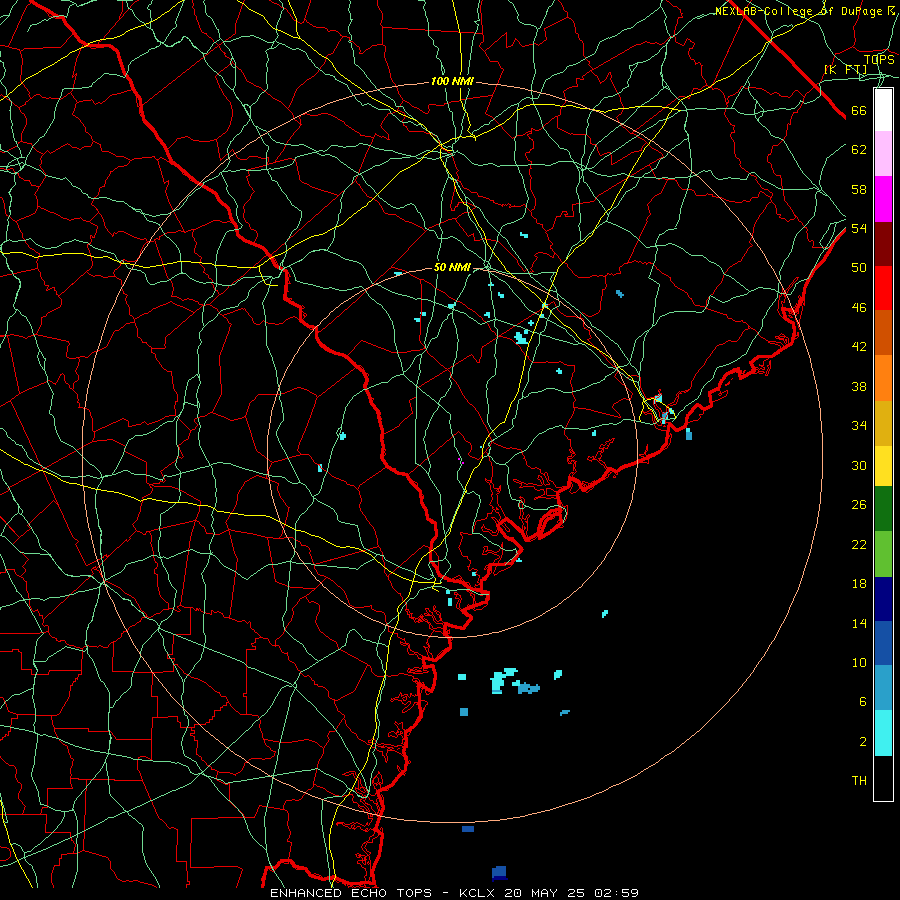
Task: Click the legend value 38
Action: (x=859, y=386)
